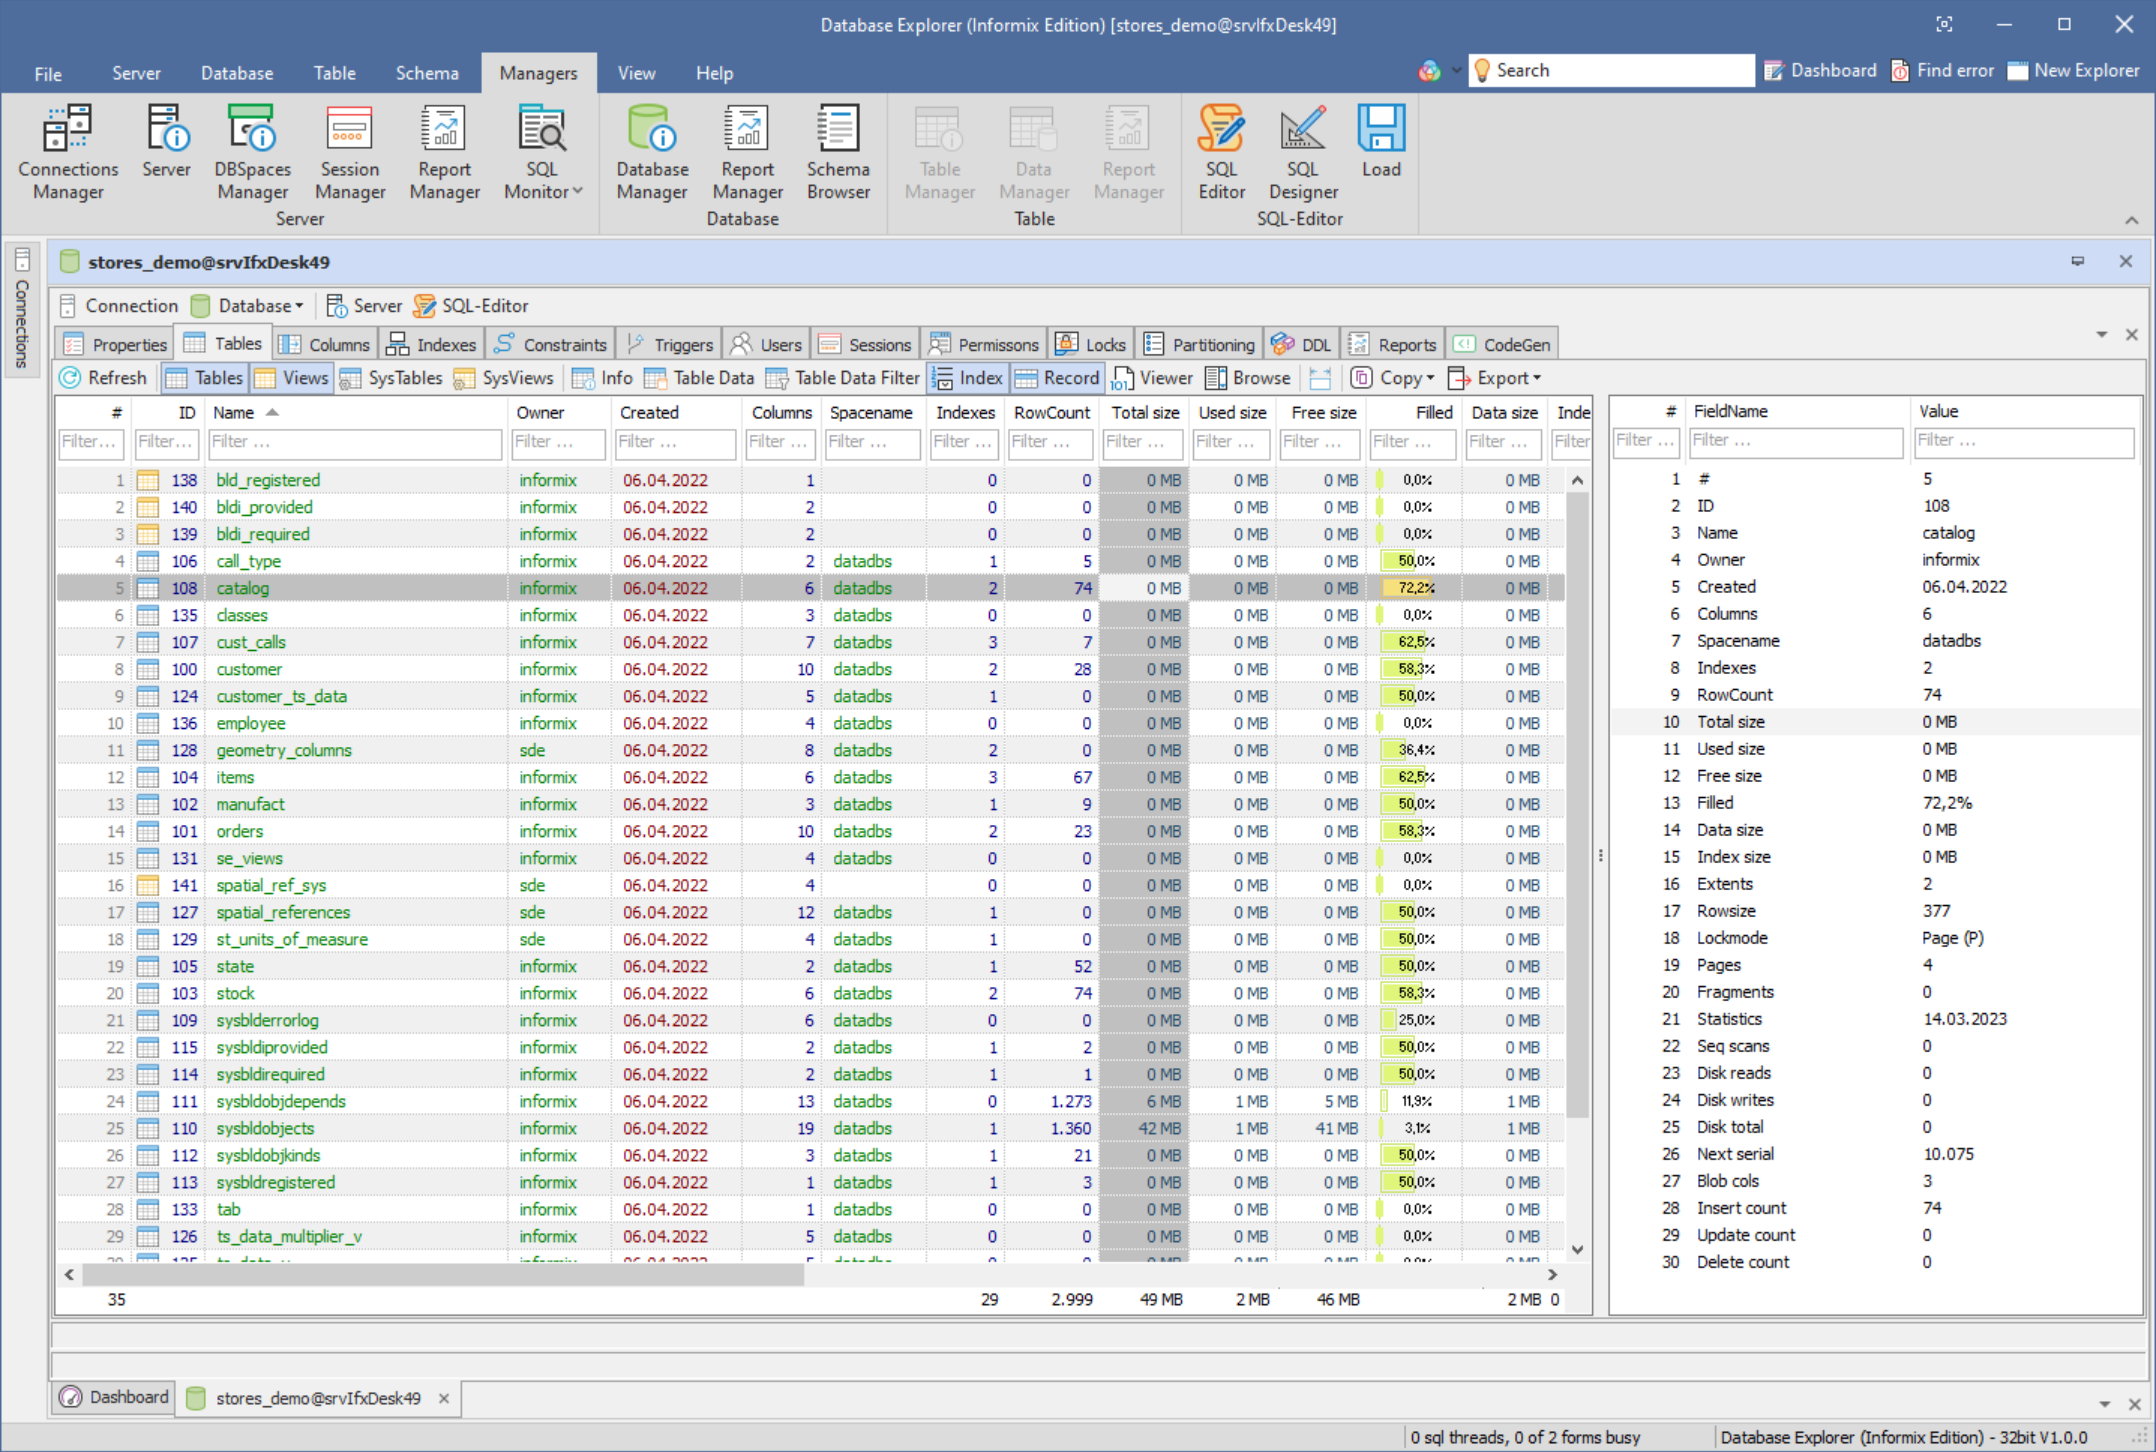
Task: Switch to the Database ribbon tab
Action: (x=237, y=73)
